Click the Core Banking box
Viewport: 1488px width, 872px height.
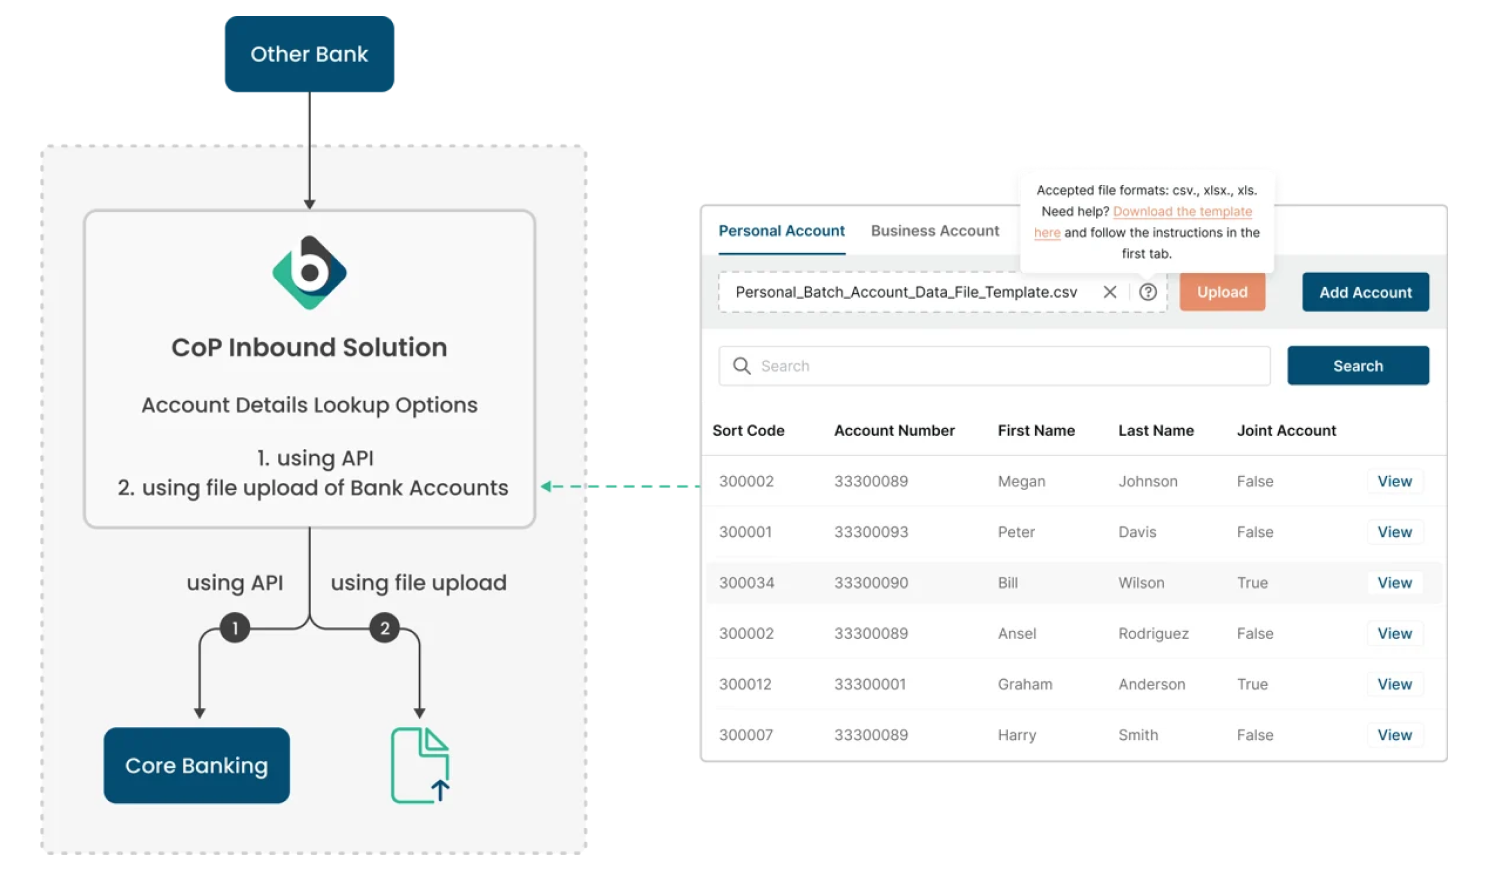point(197,765)
